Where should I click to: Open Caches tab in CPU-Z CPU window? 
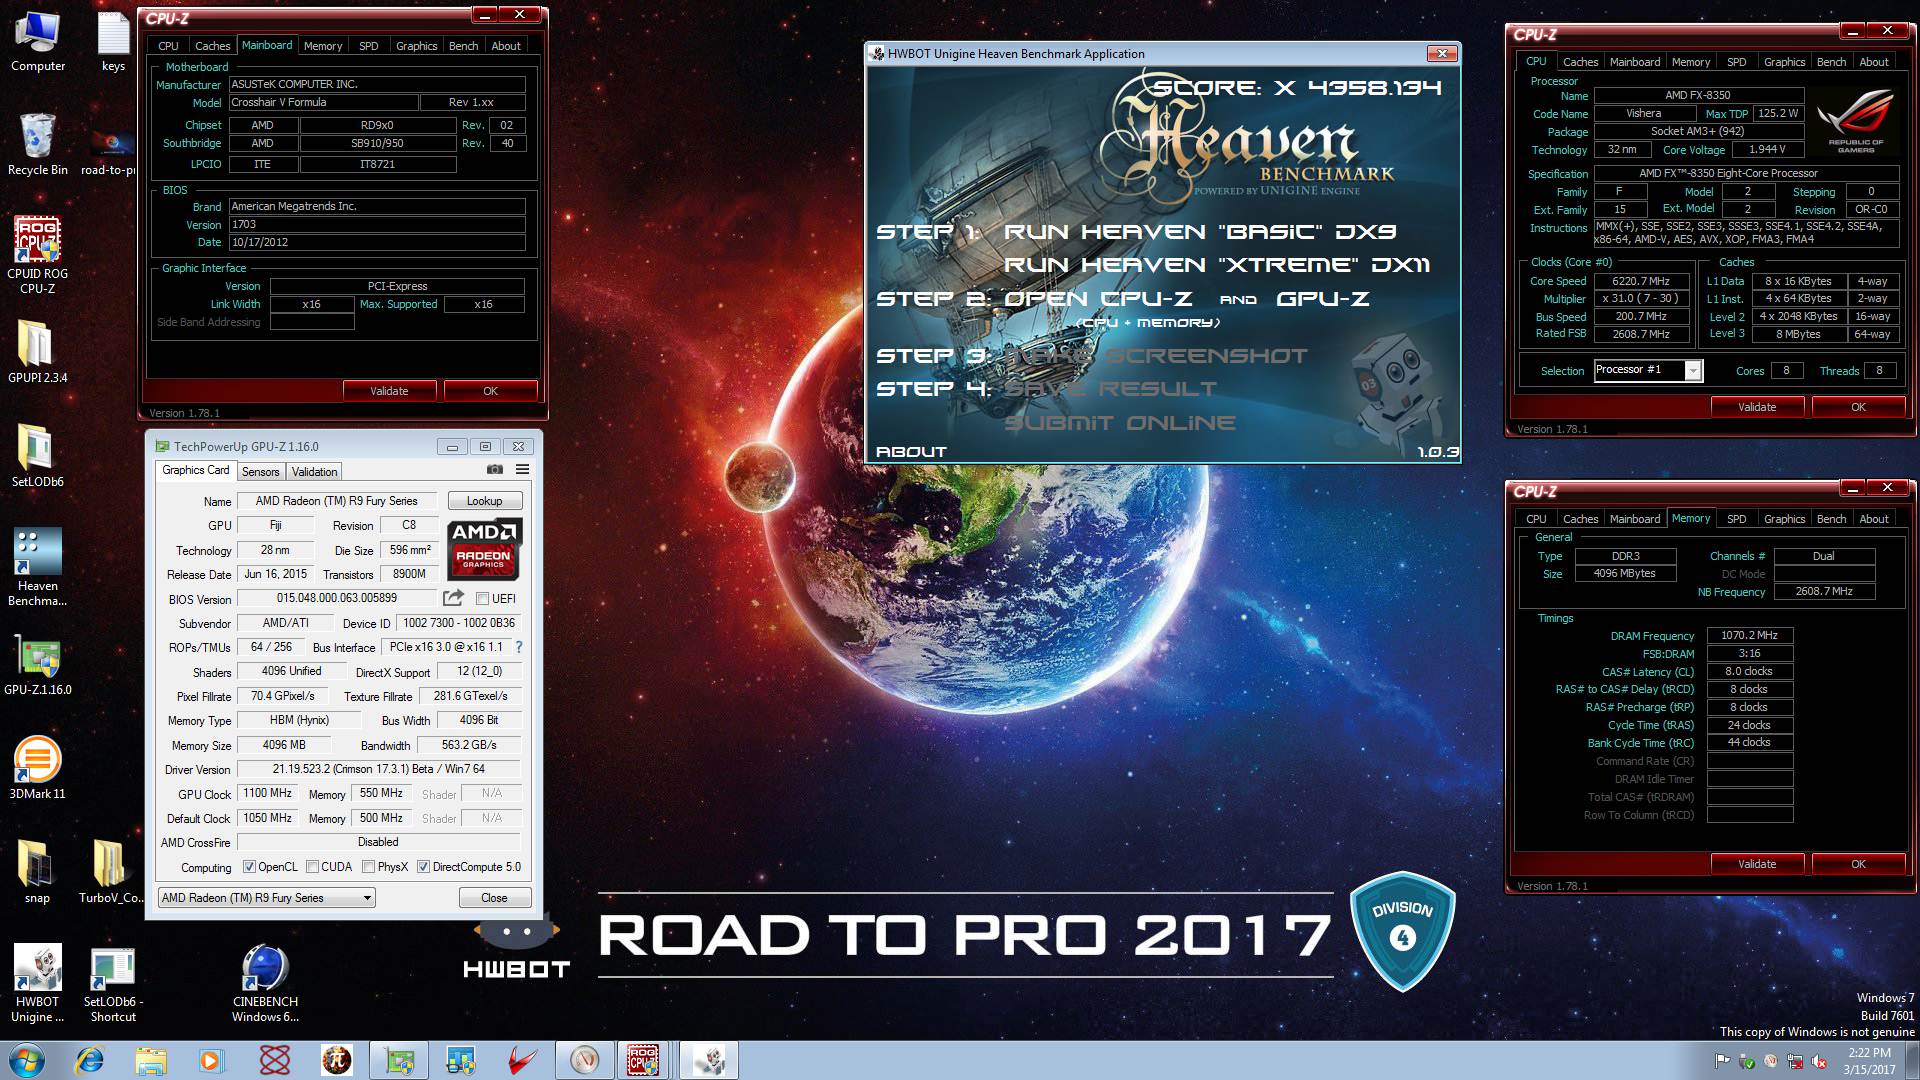1581,62
